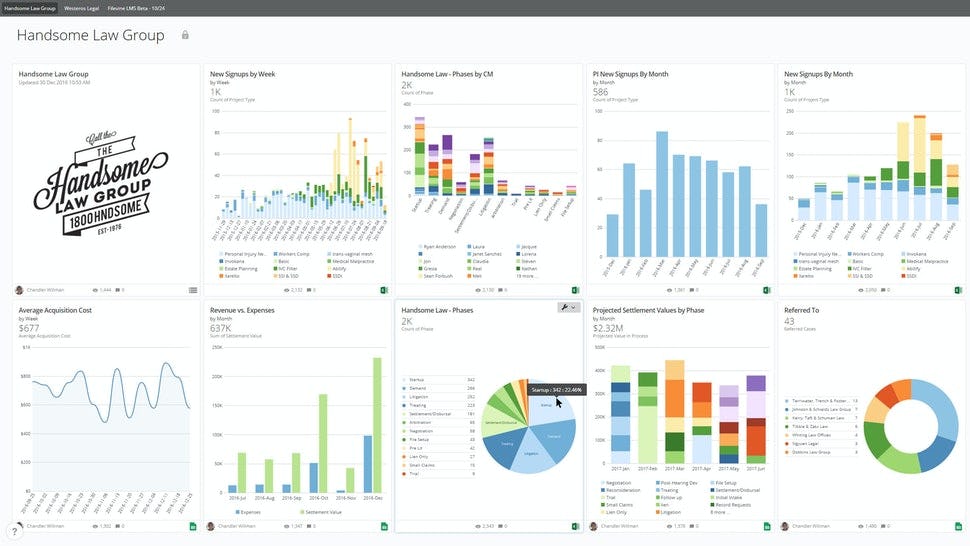The height and width of the screenshot is (546, 970).
Task: Click the Litigation row in the Phases pie legend
Action: click(x=439, y=397)
